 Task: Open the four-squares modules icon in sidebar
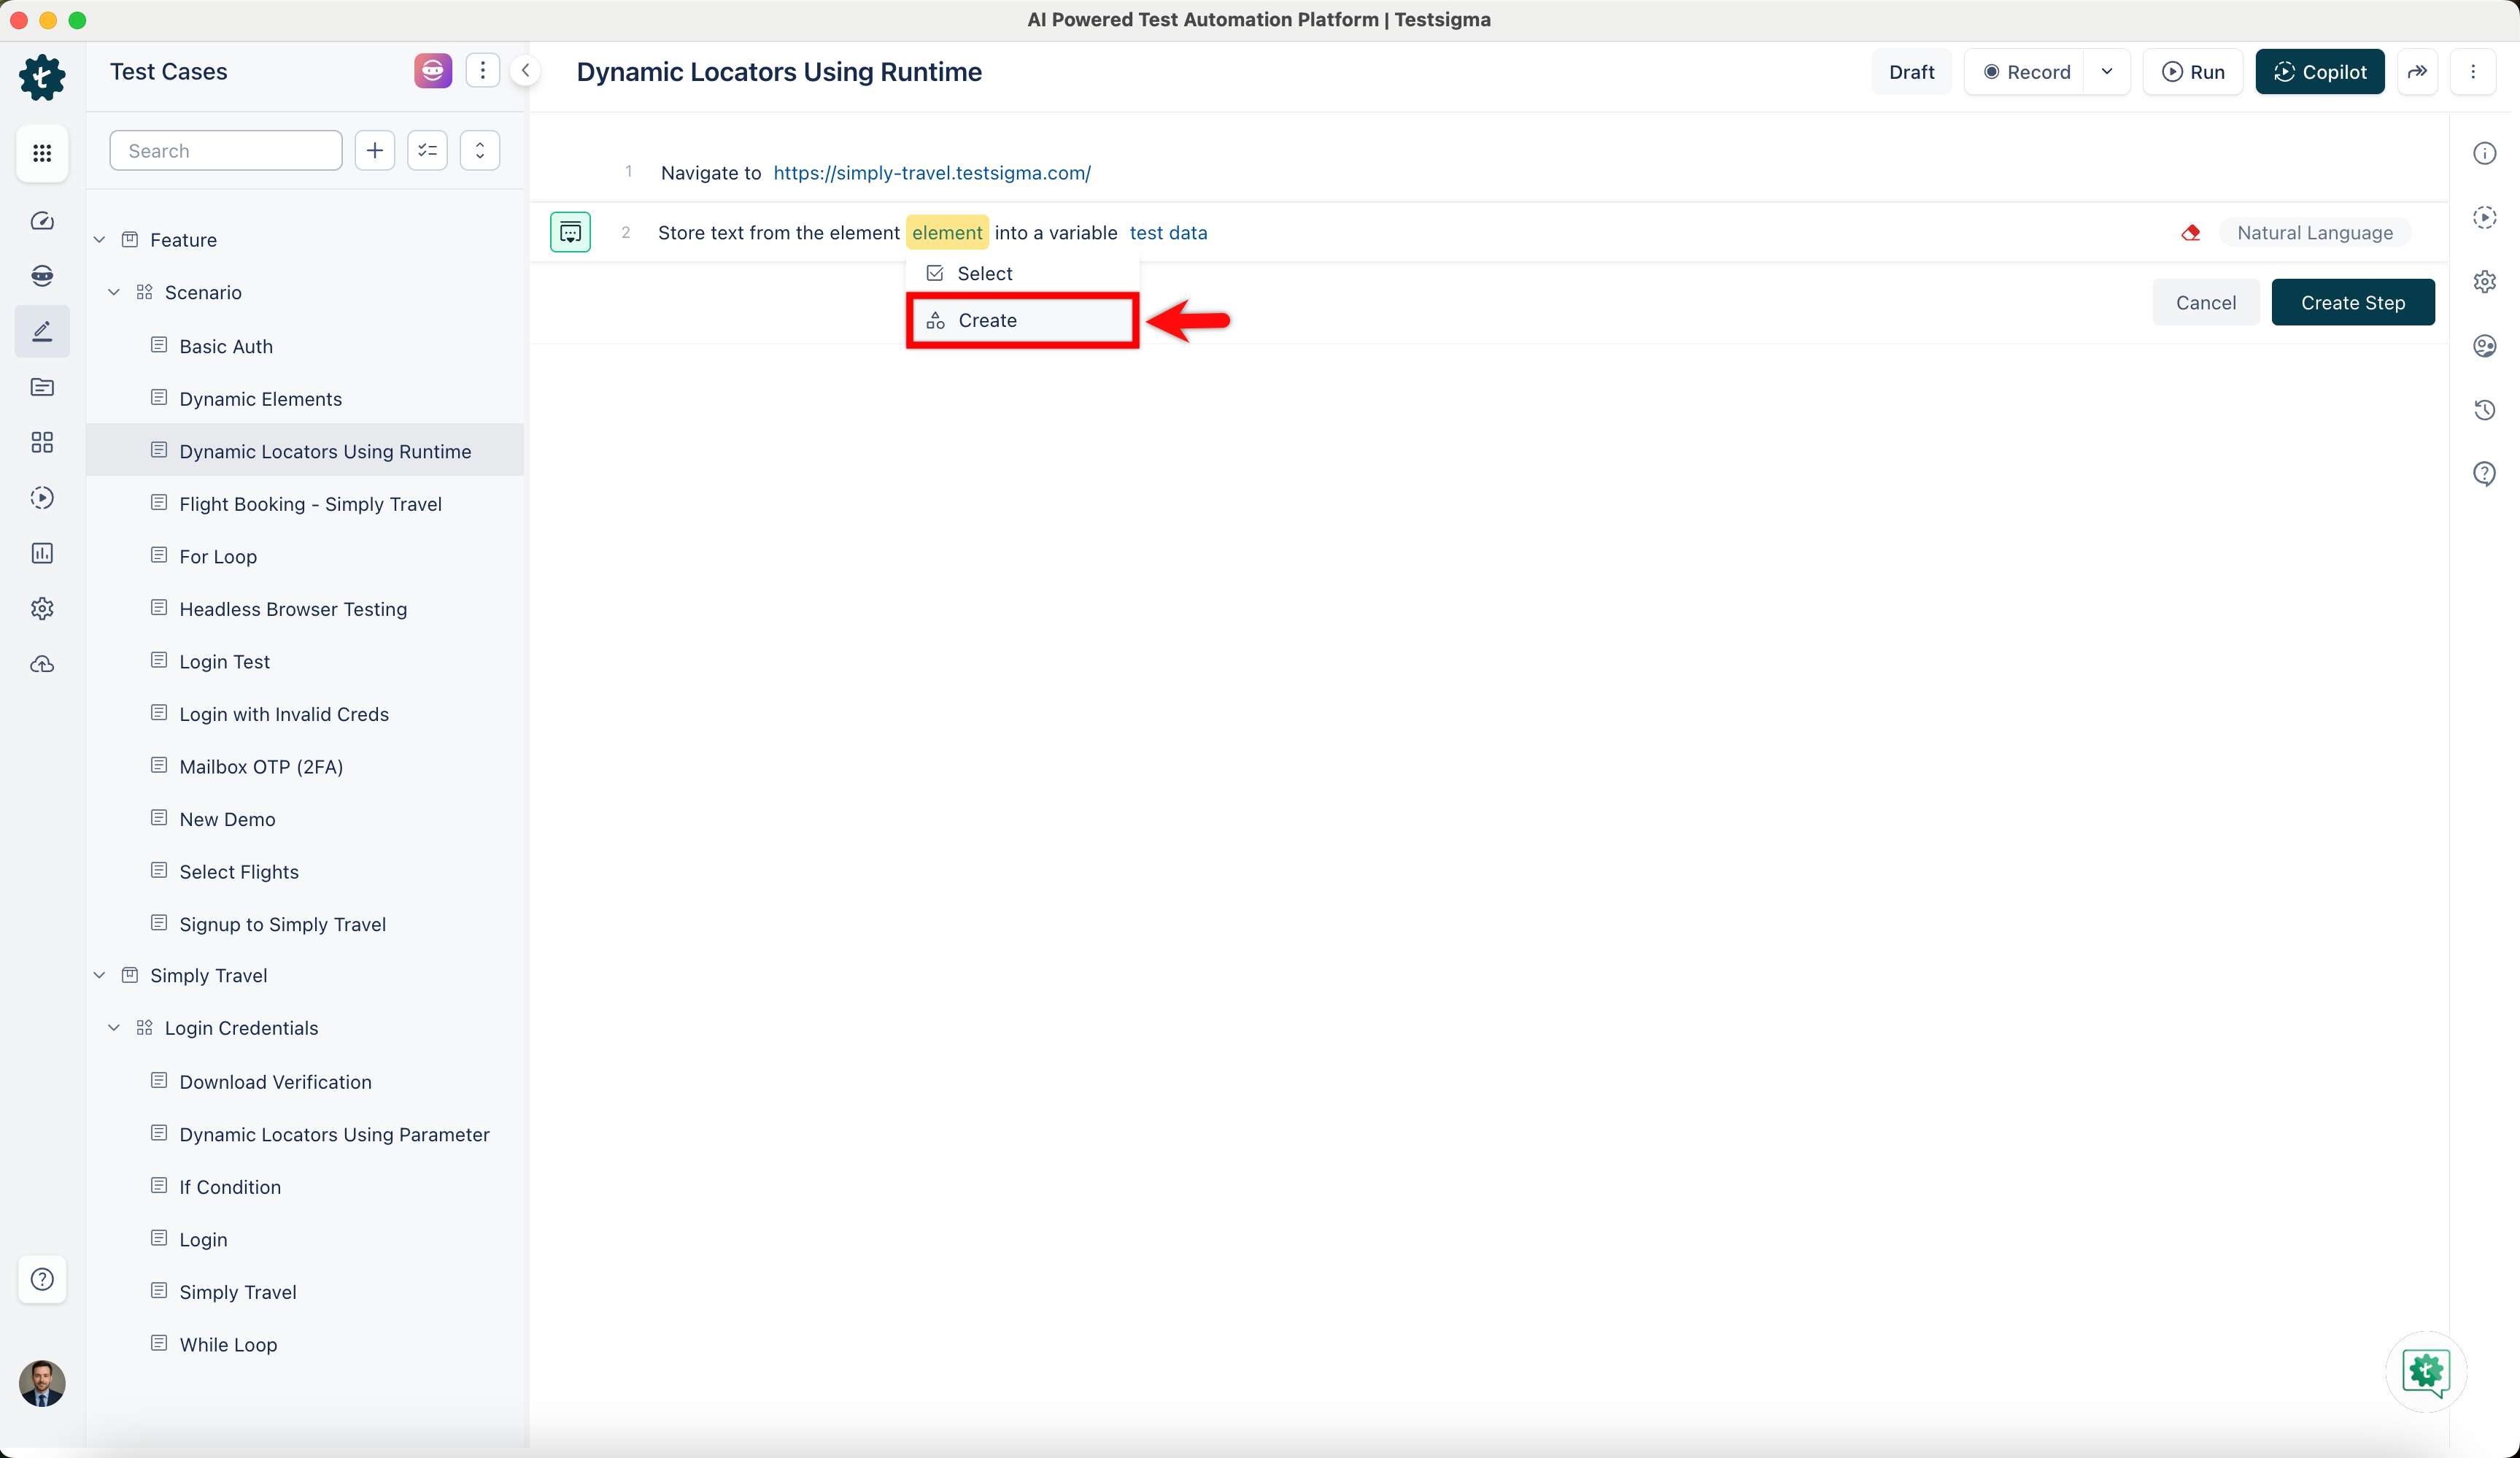click(42, 442)
